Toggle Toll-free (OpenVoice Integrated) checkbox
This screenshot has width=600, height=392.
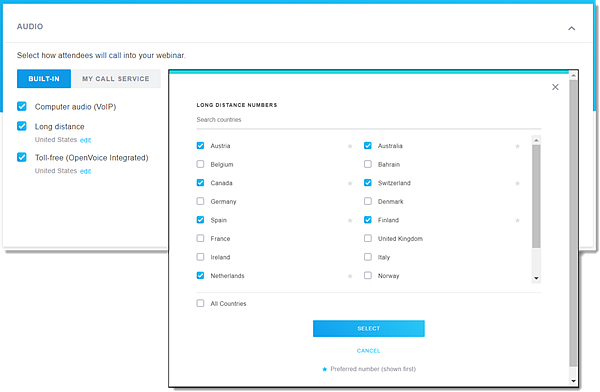22,157
